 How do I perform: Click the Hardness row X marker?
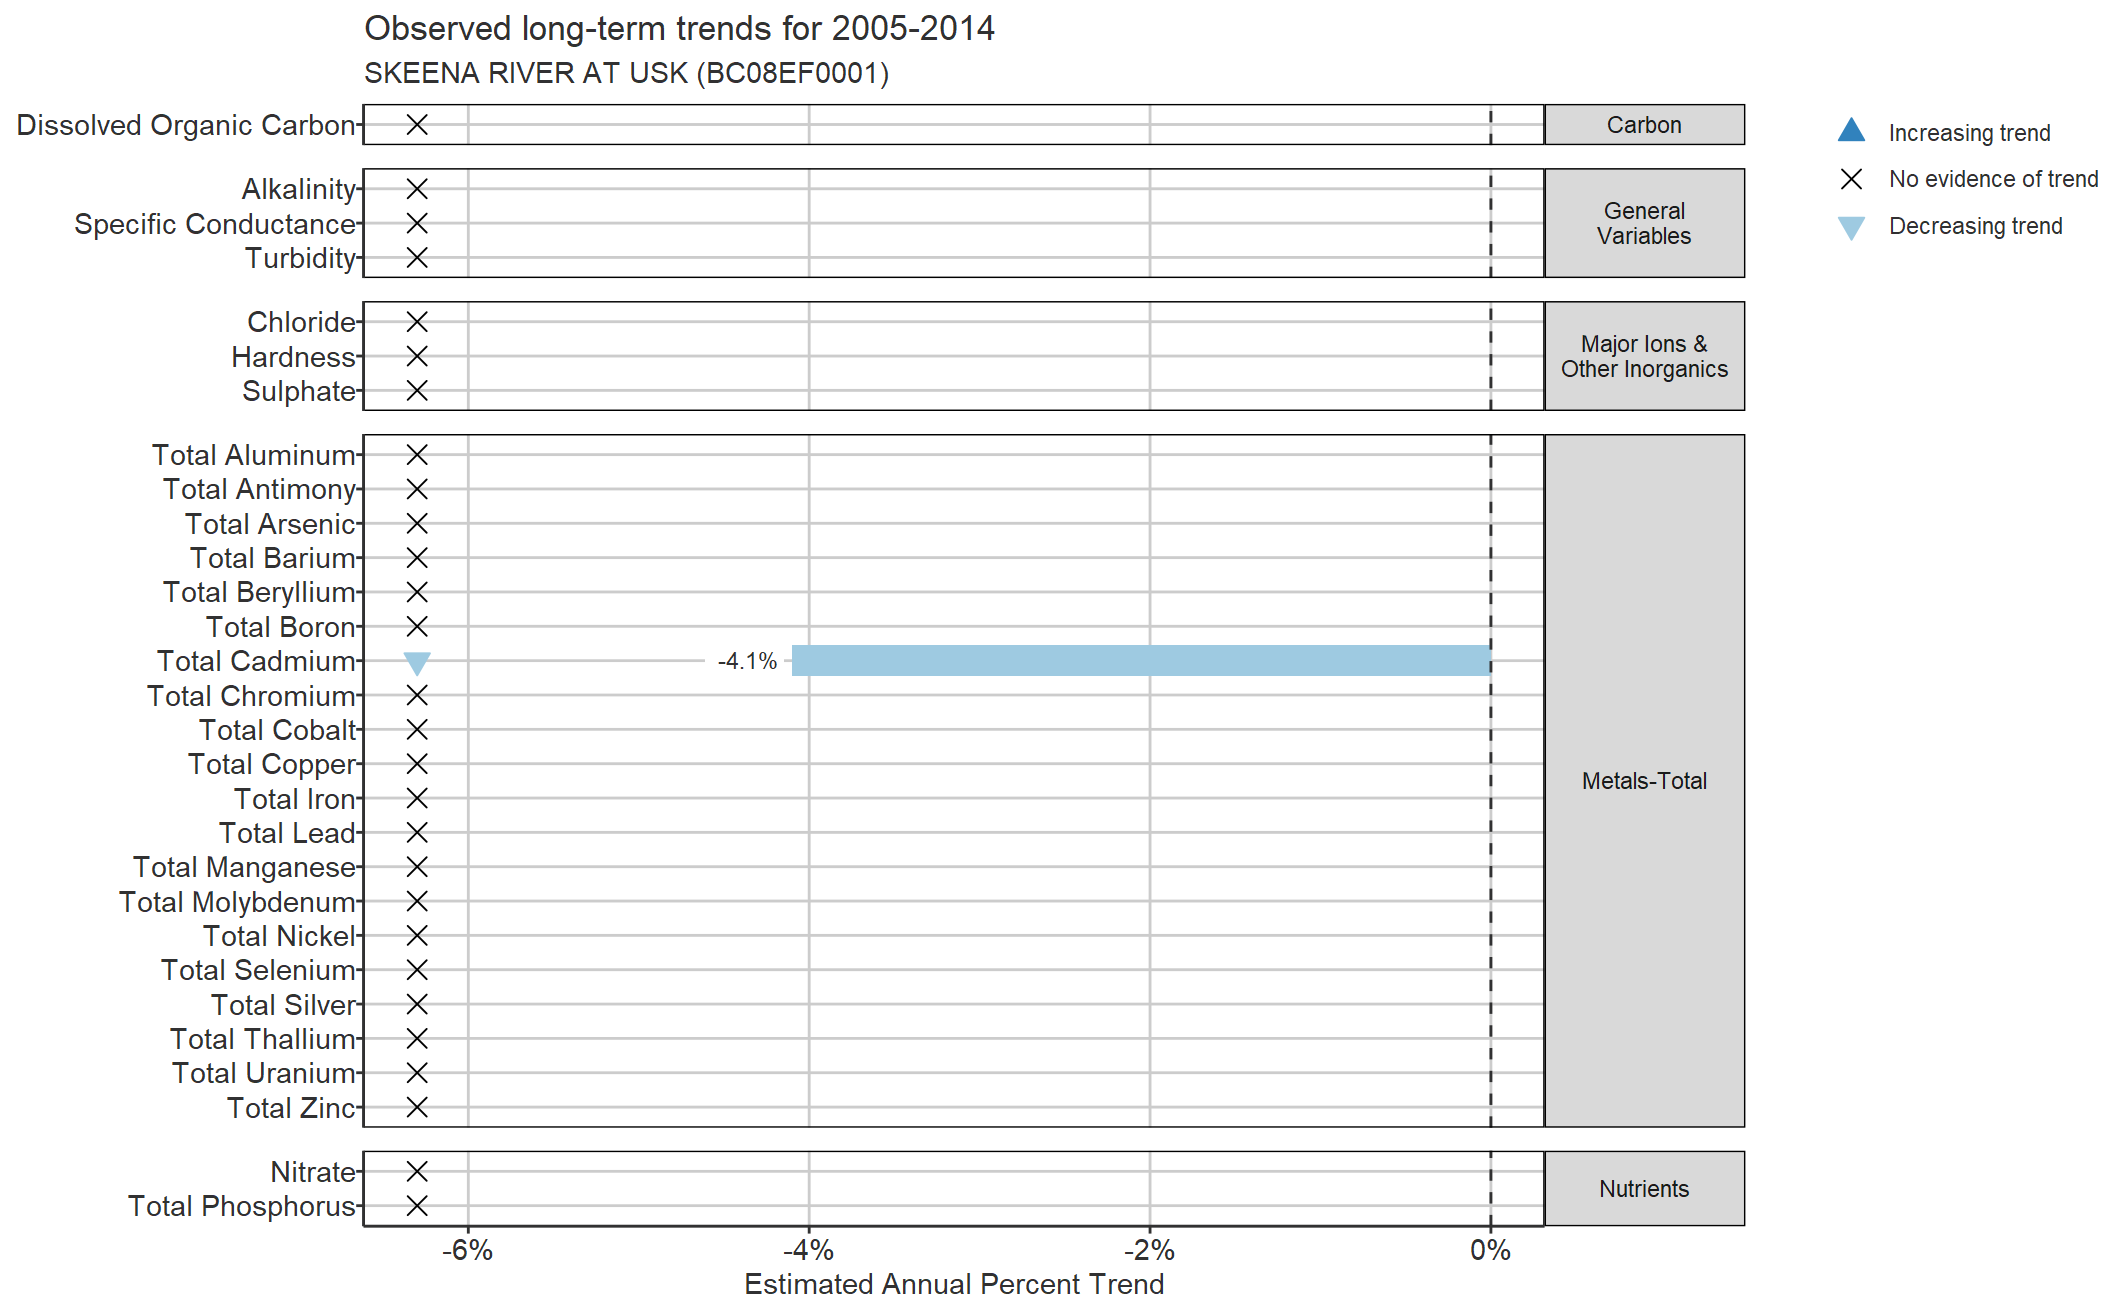coord(417,357)
